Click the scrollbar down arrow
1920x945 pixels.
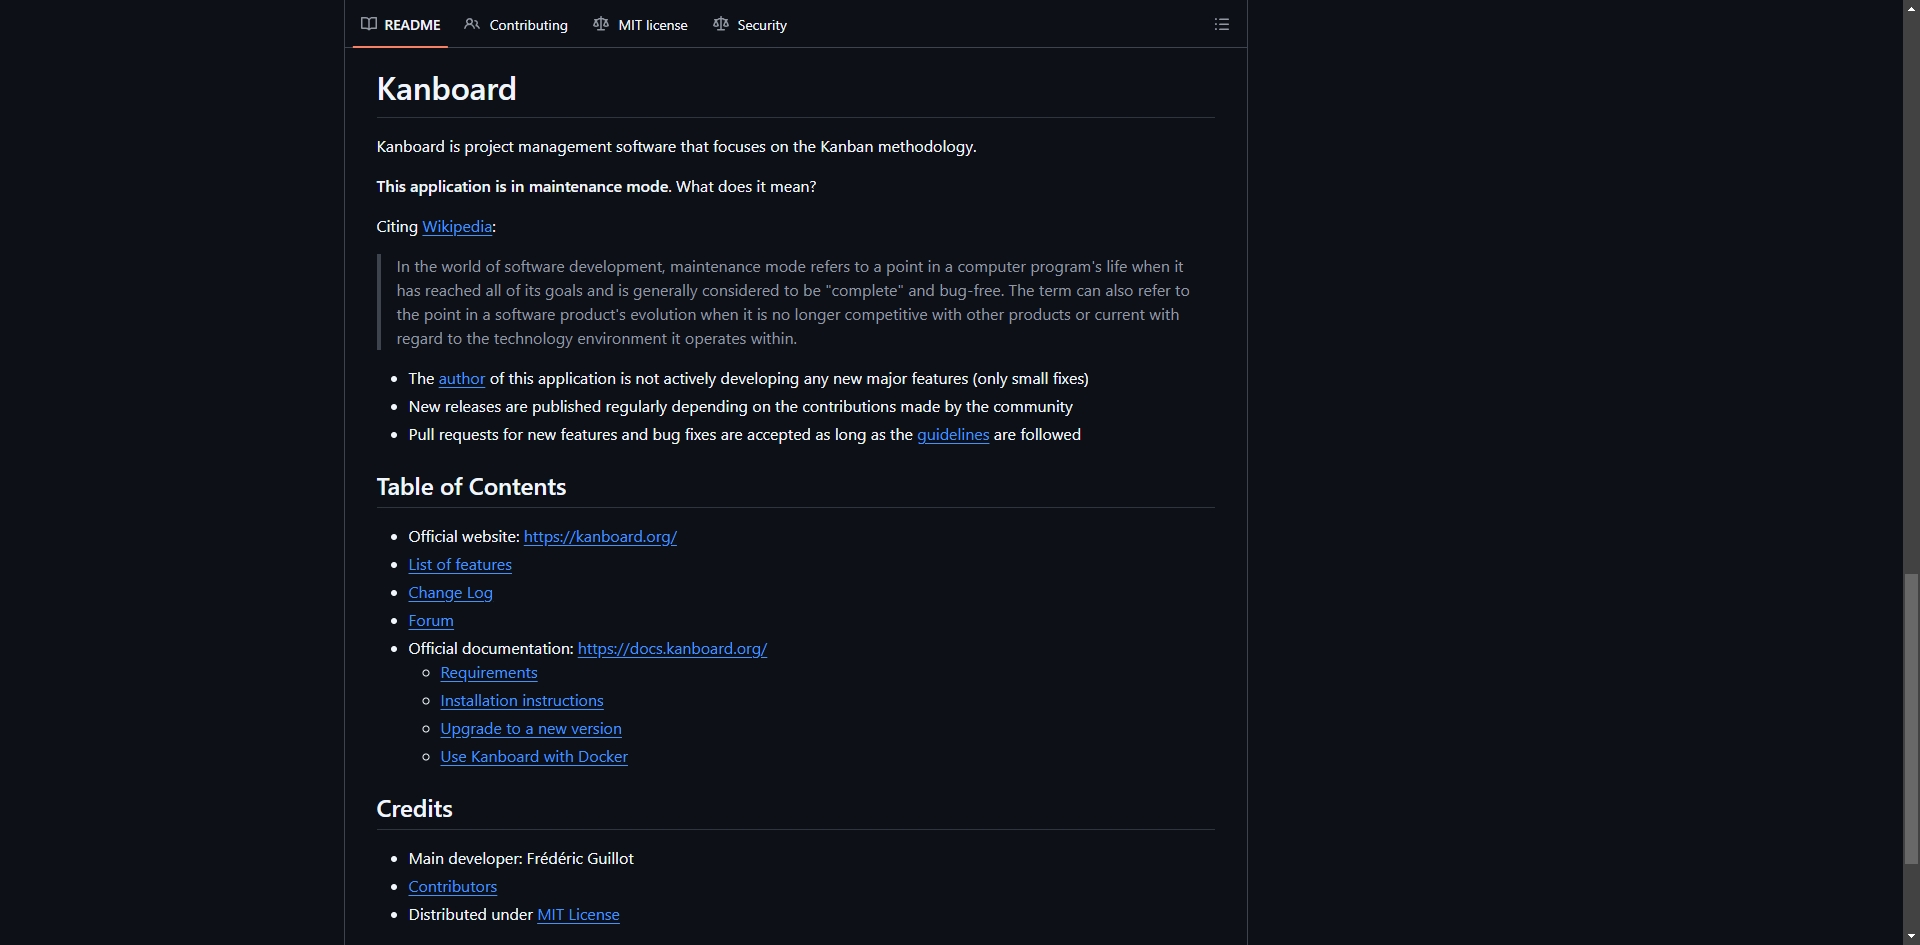tap(1911, 936)
